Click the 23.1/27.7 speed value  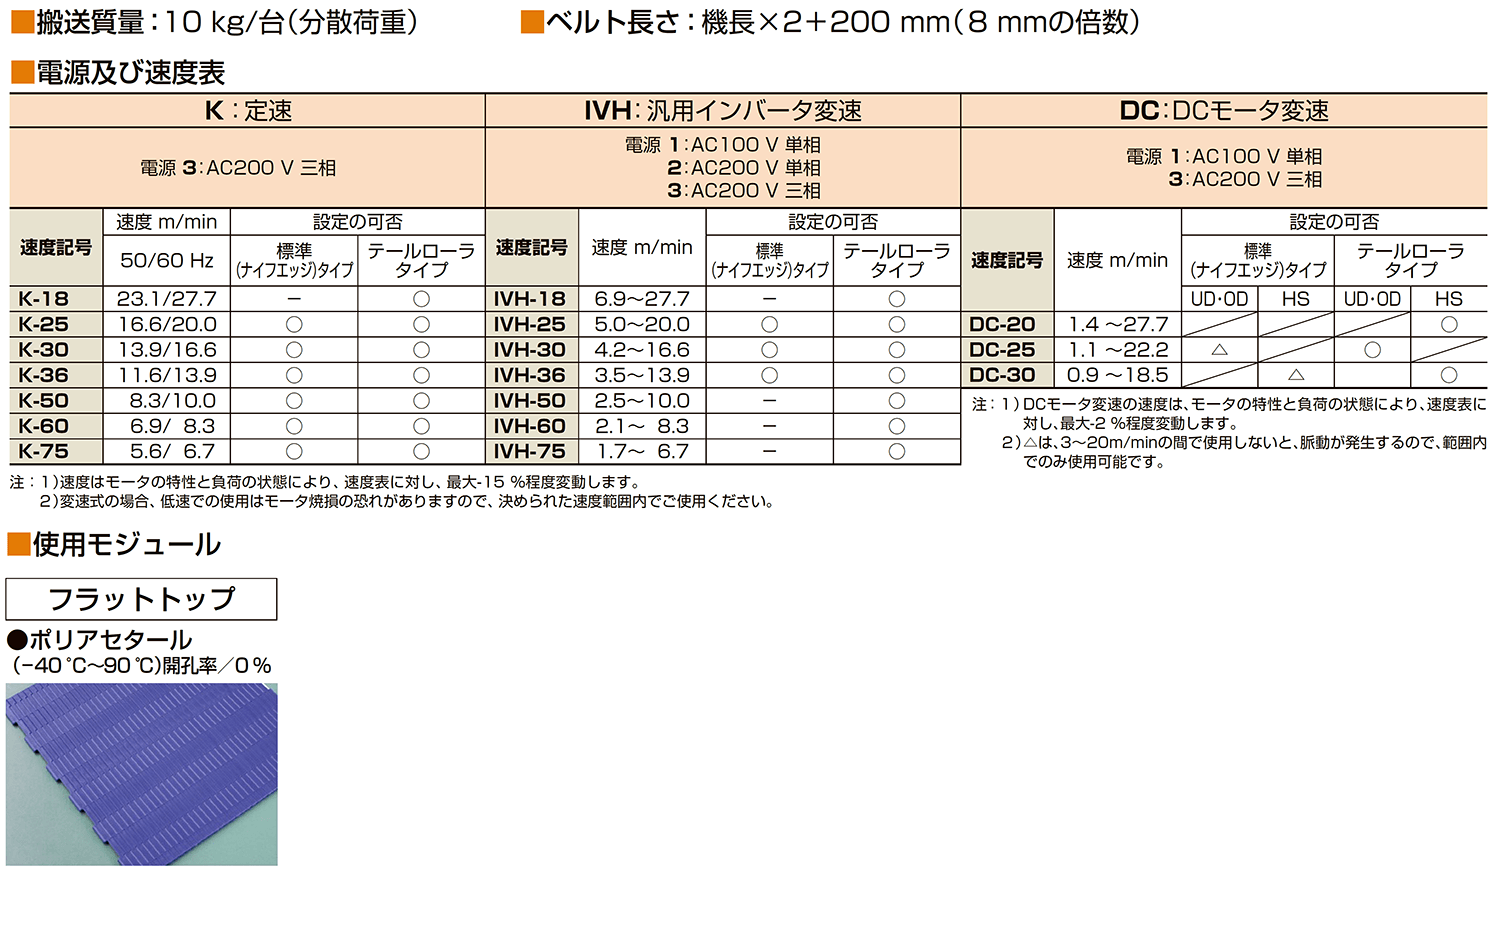click(x=167, y=298)
